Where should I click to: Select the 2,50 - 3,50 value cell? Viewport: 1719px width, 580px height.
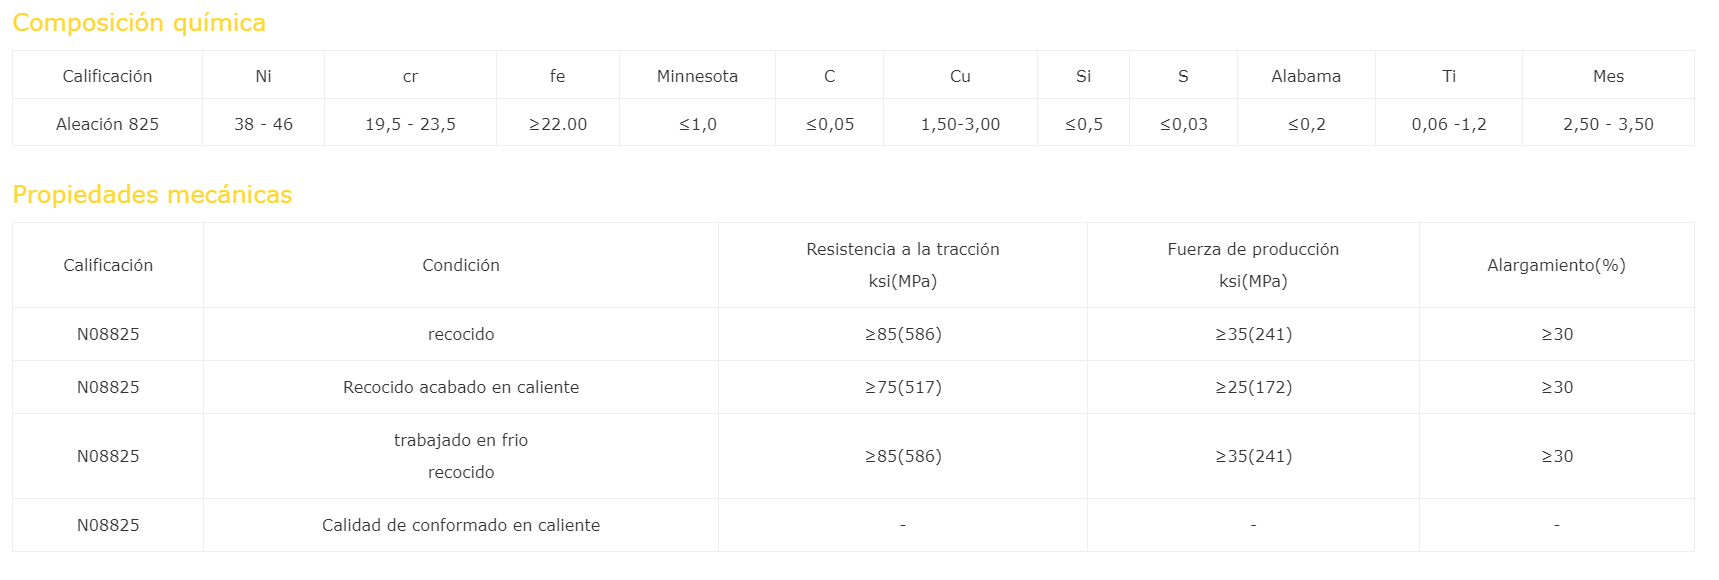coord(1608,124)
